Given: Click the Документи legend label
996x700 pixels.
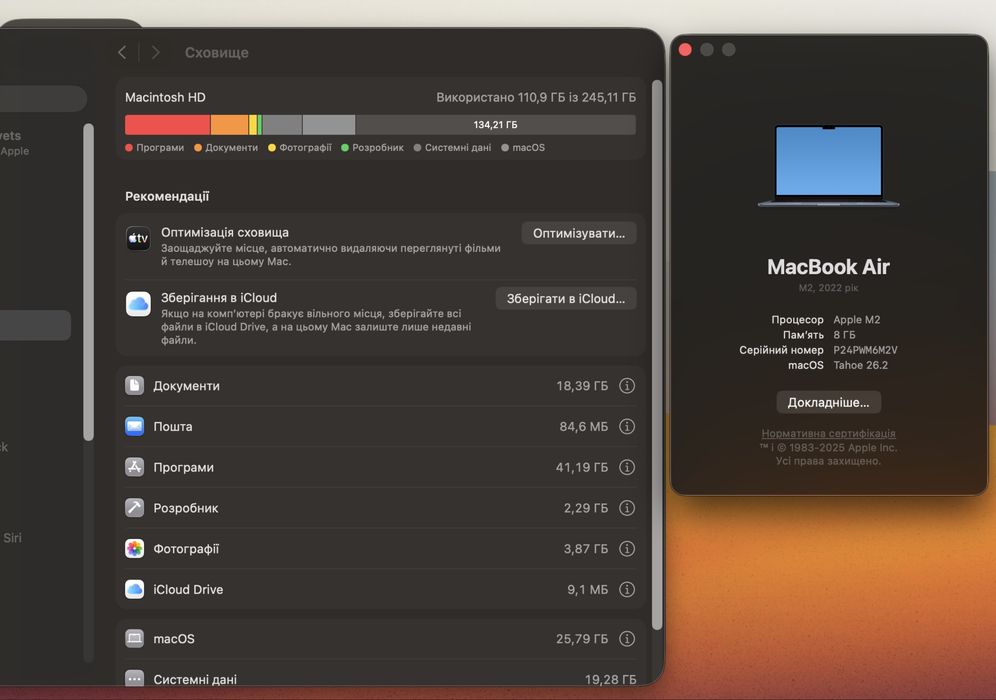Looking at the screenshot, I should click(231, 147).
